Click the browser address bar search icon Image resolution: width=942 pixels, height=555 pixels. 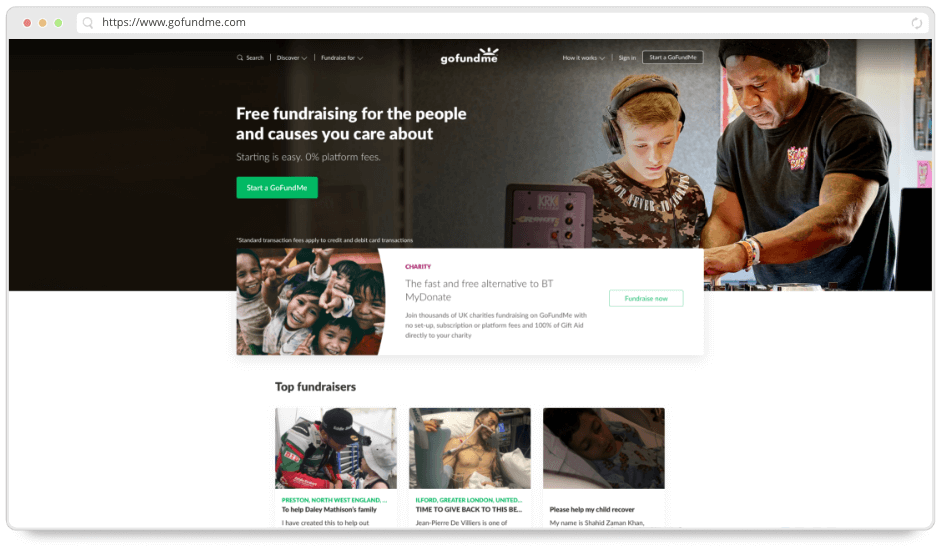[x=88, y=23]
